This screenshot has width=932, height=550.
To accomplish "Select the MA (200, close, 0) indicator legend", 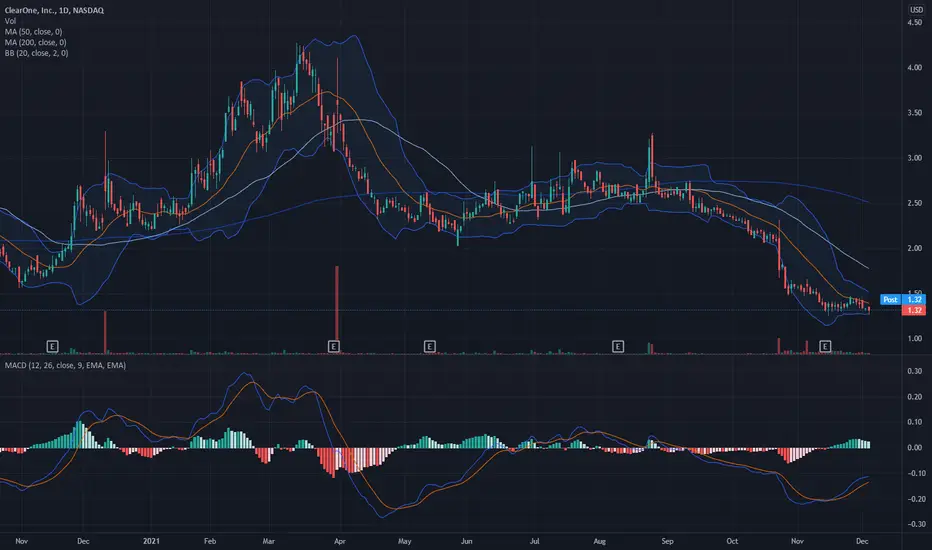I will 36,42.
